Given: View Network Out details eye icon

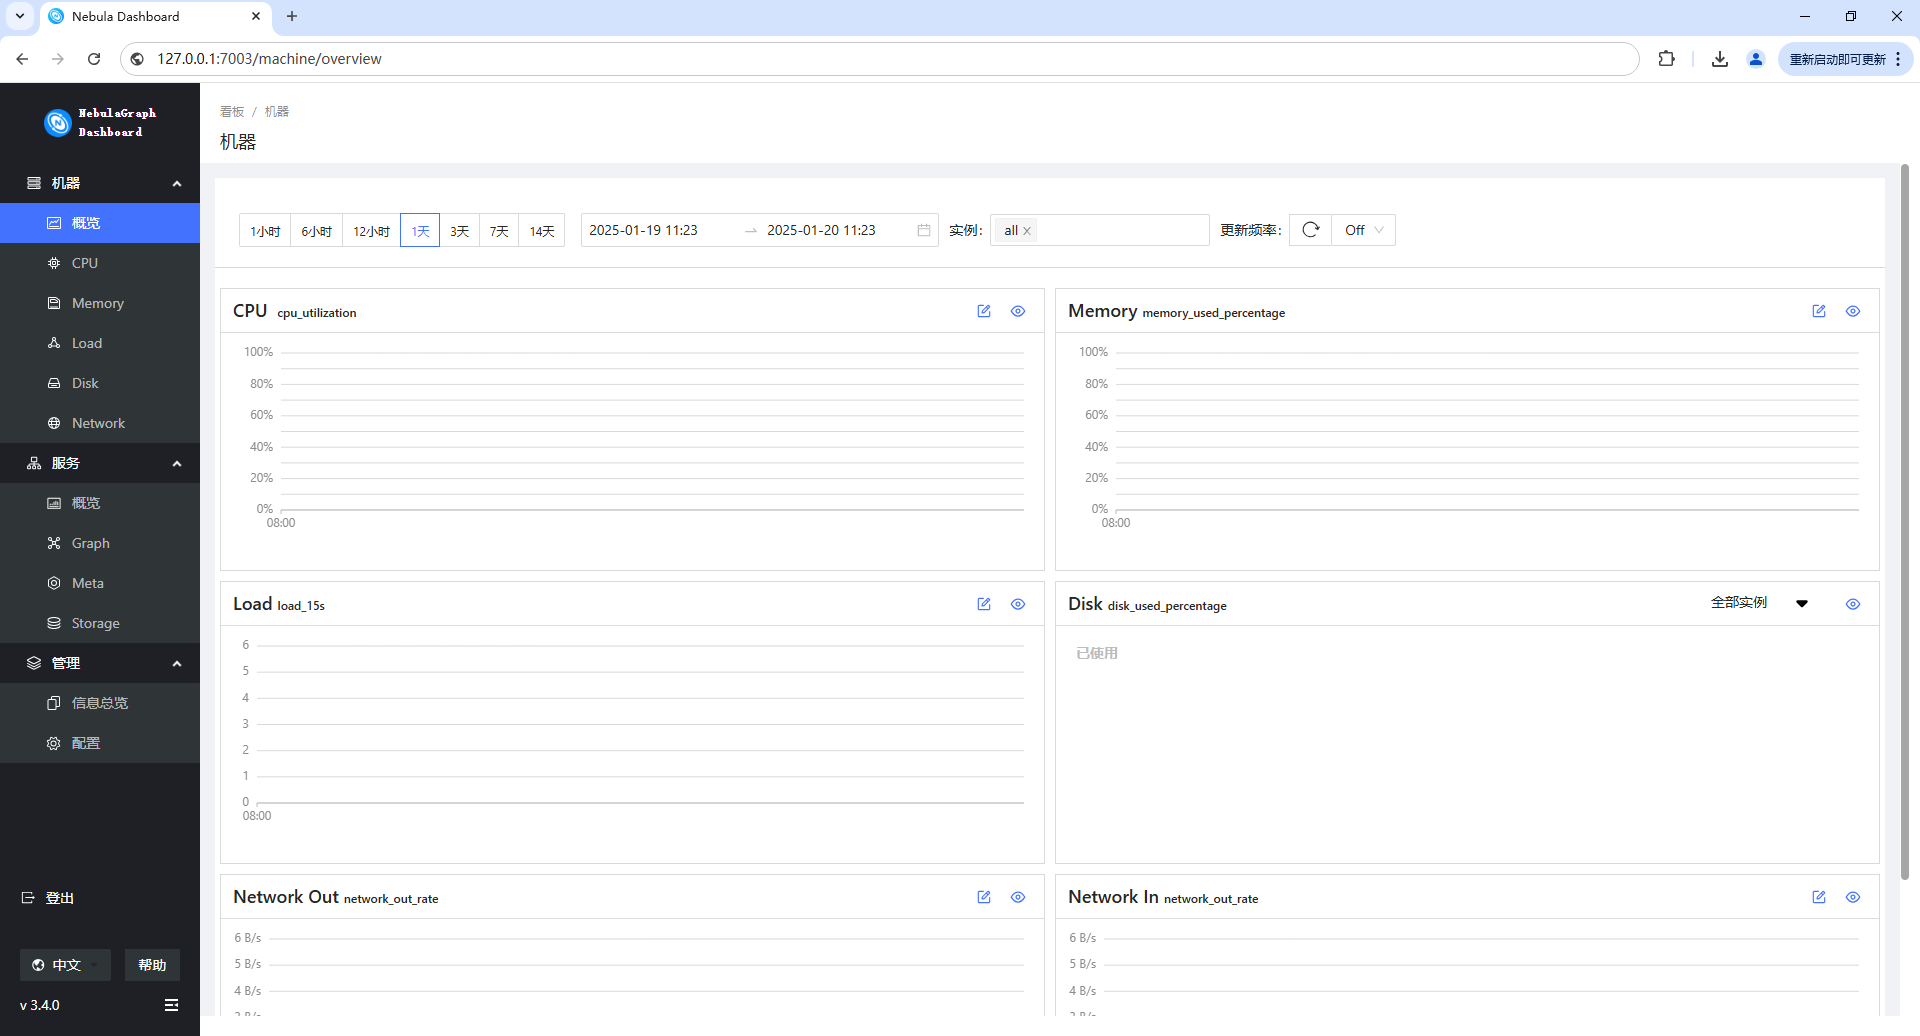Looking at the screenshot, I should click(1018, 897).
